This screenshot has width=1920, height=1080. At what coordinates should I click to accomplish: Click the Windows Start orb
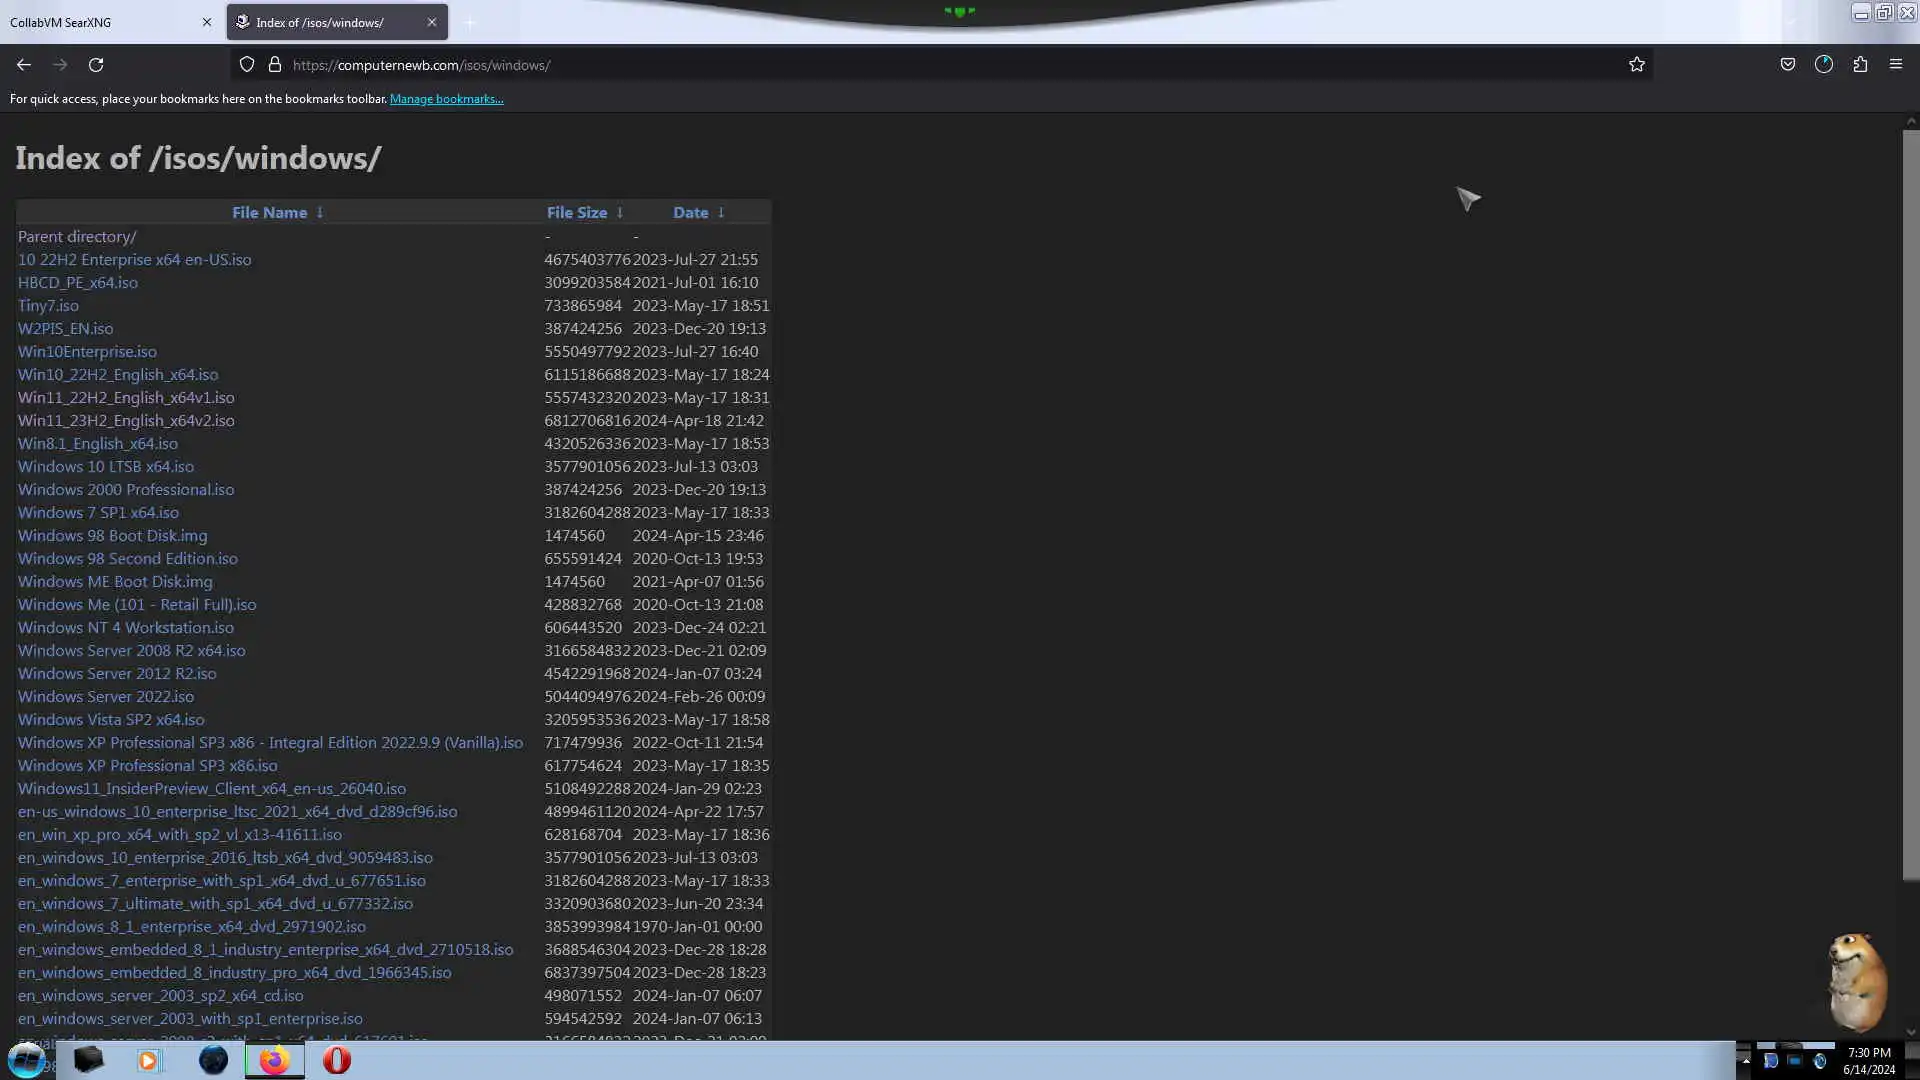coord(26,1060)
